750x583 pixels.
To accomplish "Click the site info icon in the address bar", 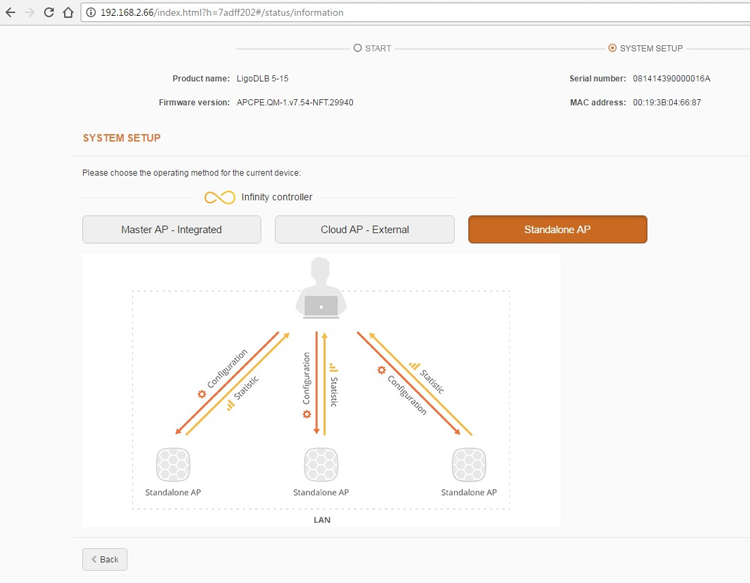I will click(x=90, y=12).
